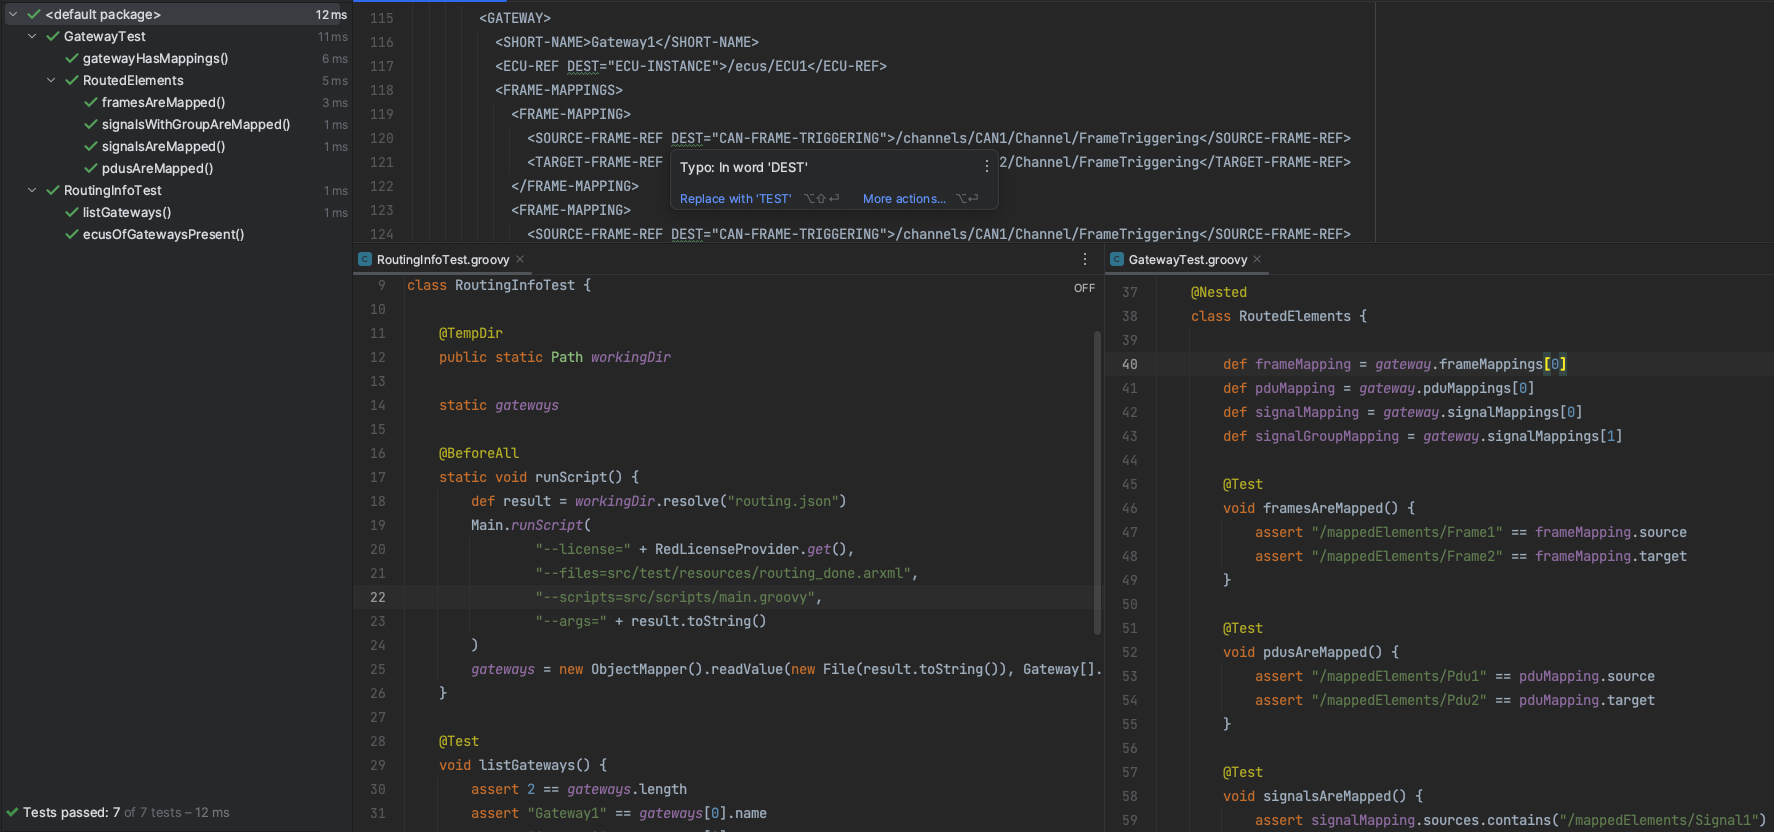Collapse the RoutedElements tree node
Viewport: 1774px width, 832px height.
[51, 80]
